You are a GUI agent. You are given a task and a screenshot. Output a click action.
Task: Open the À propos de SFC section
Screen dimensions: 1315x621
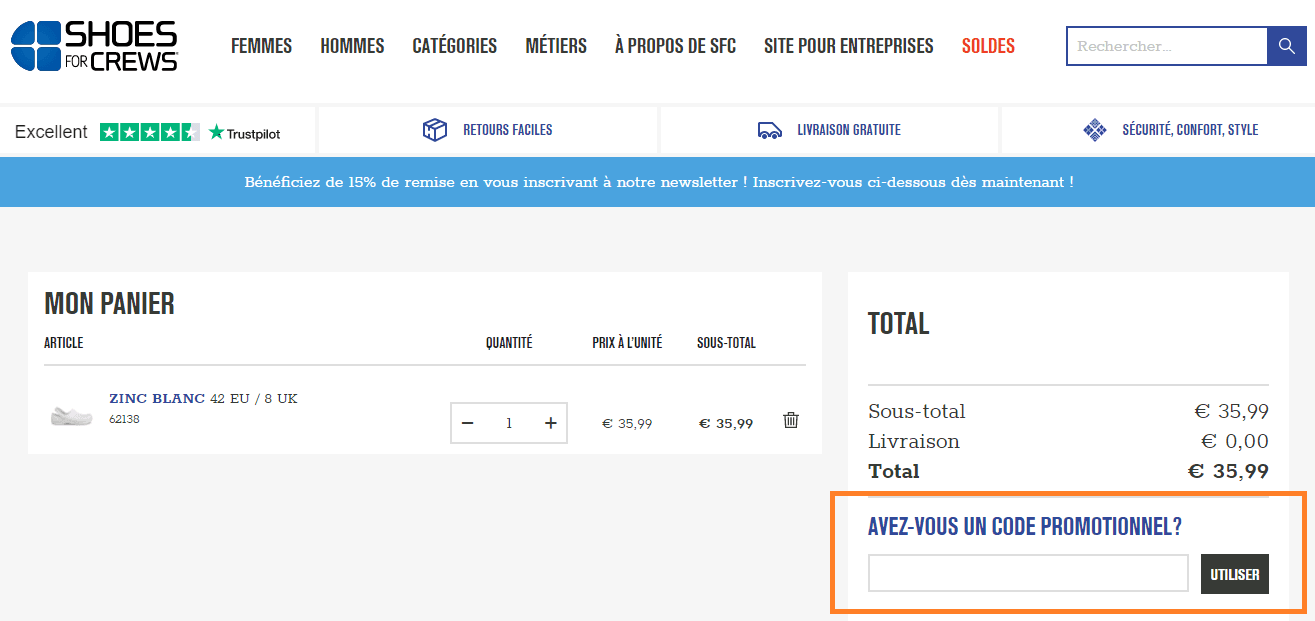tap(675, 45)
